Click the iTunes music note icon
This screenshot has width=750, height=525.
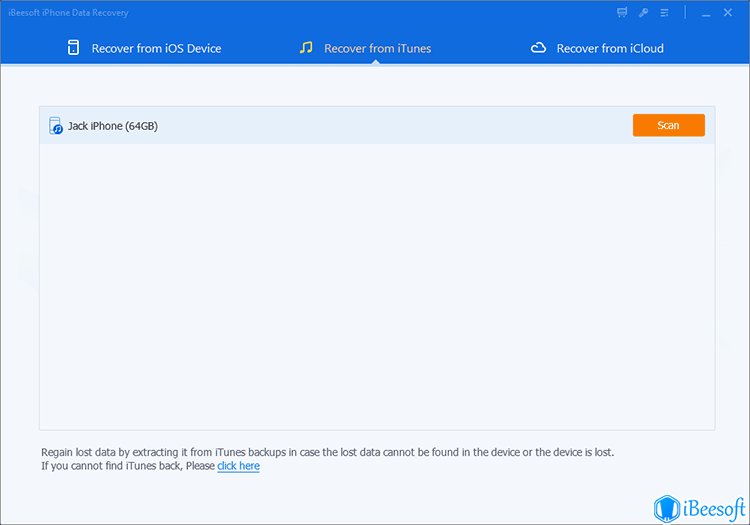point(306,47)
